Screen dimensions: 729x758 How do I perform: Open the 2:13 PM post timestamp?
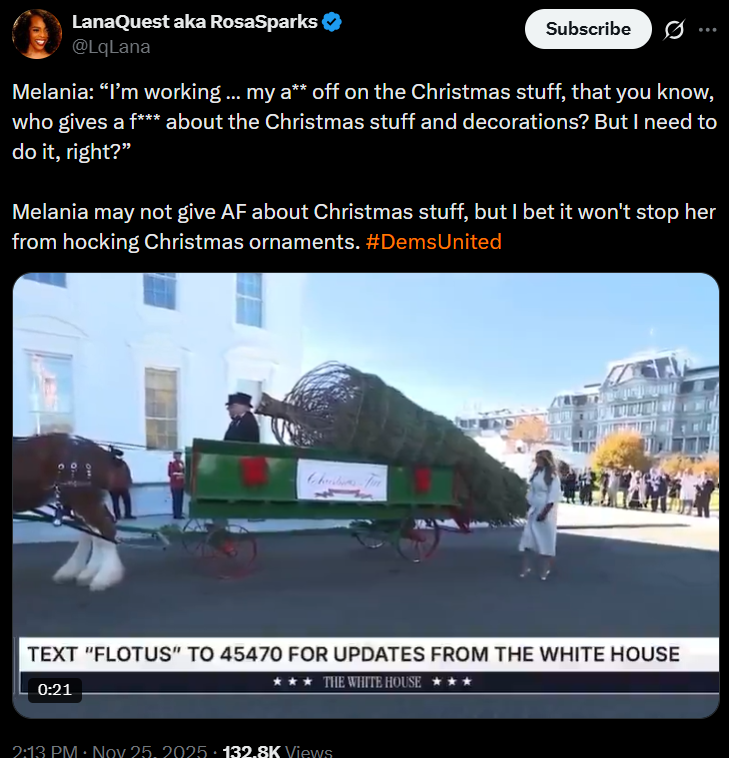[x=44, y=752]
